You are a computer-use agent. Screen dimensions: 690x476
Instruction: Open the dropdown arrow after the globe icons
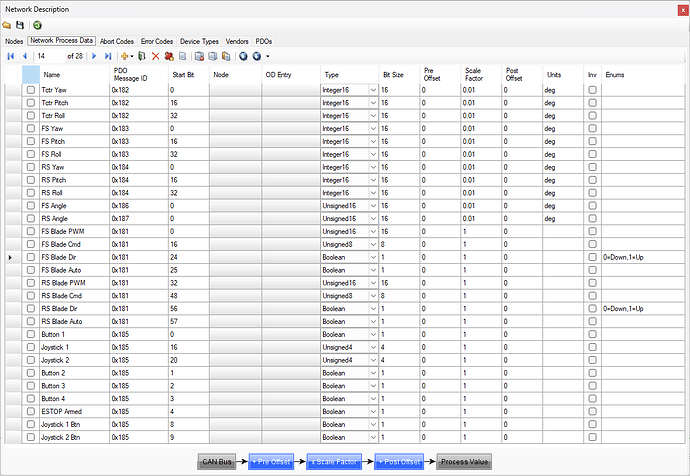point(268,56)
